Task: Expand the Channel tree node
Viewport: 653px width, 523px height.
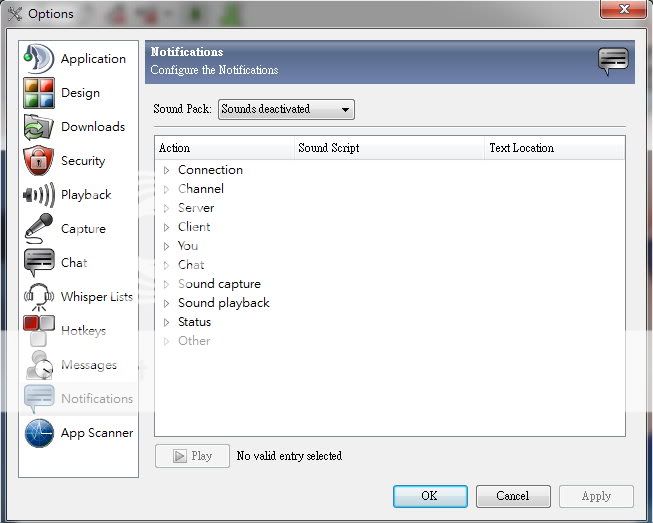Action: click(167, 189)
